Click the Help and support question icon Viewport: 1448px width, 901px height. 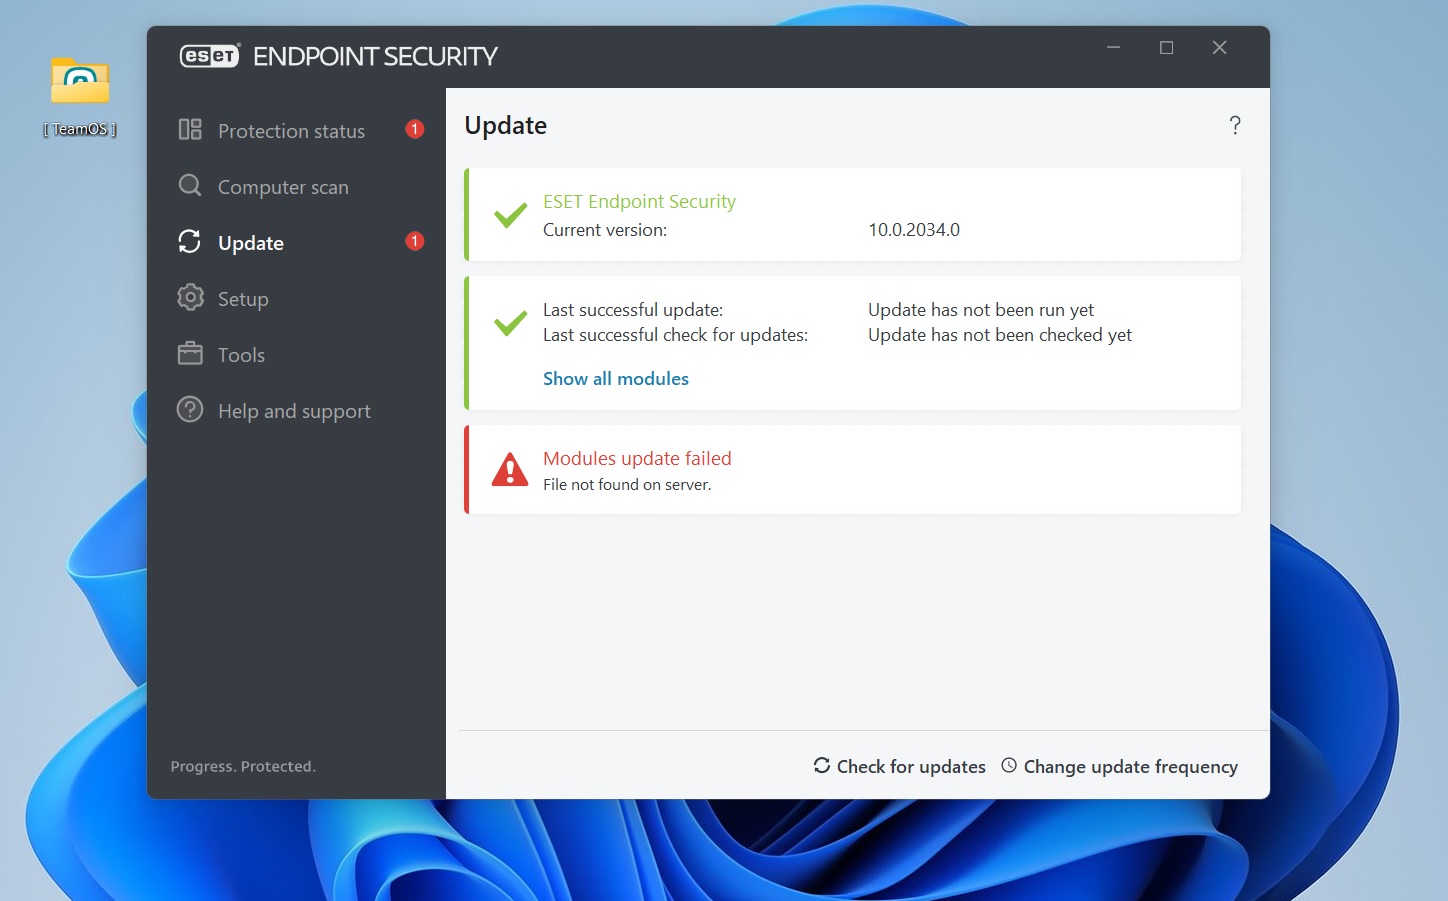tap(190, 410)
